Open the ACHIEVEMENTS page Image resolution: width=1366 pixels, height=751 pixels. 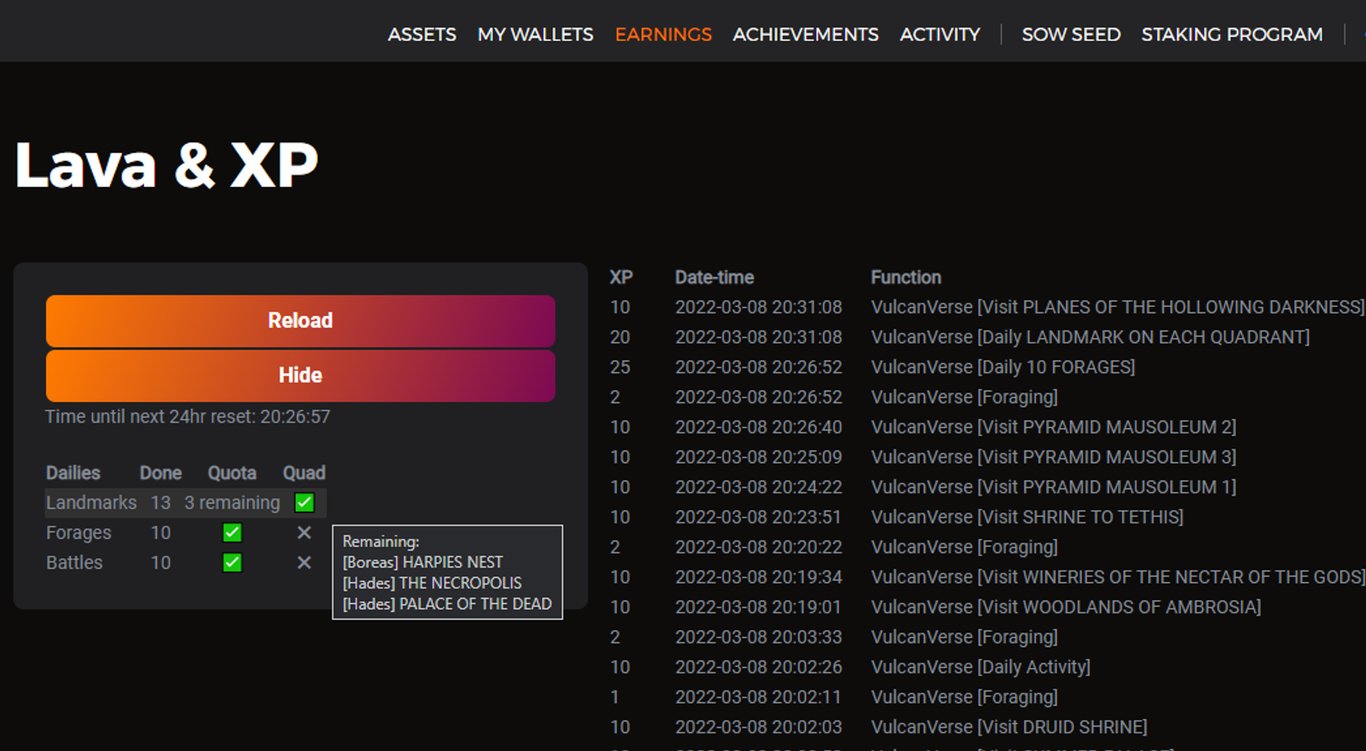(x=805, y=34)
